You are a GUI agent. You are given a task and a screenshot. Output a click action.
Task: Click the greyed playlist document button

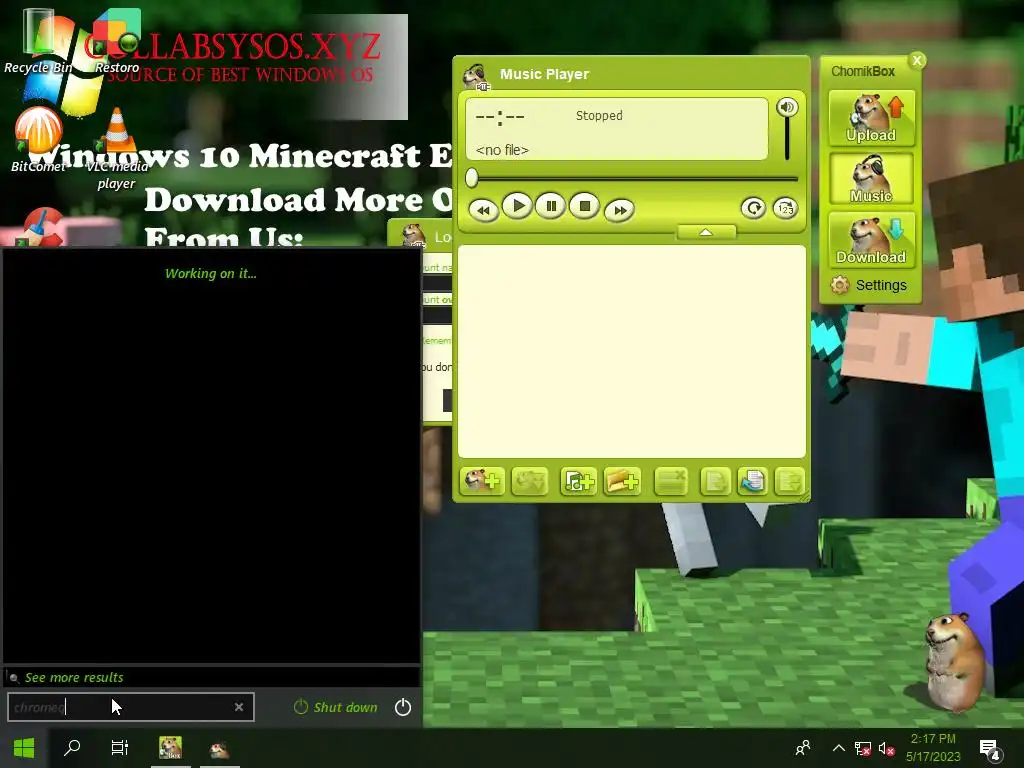pos(715,481)
